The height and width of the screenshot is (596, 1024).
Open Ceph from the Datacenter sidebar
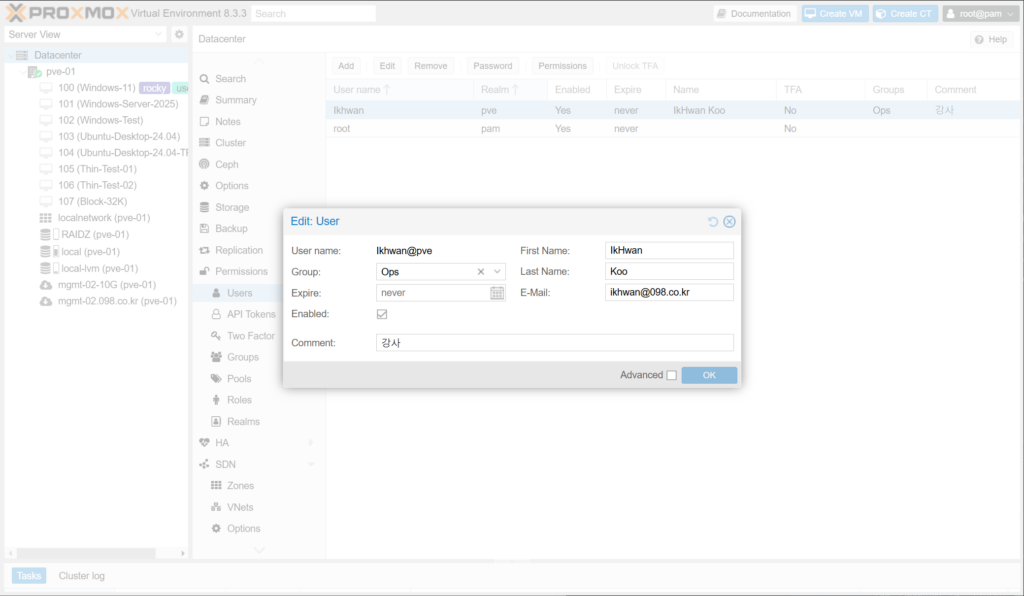click(x=227, y=164)
